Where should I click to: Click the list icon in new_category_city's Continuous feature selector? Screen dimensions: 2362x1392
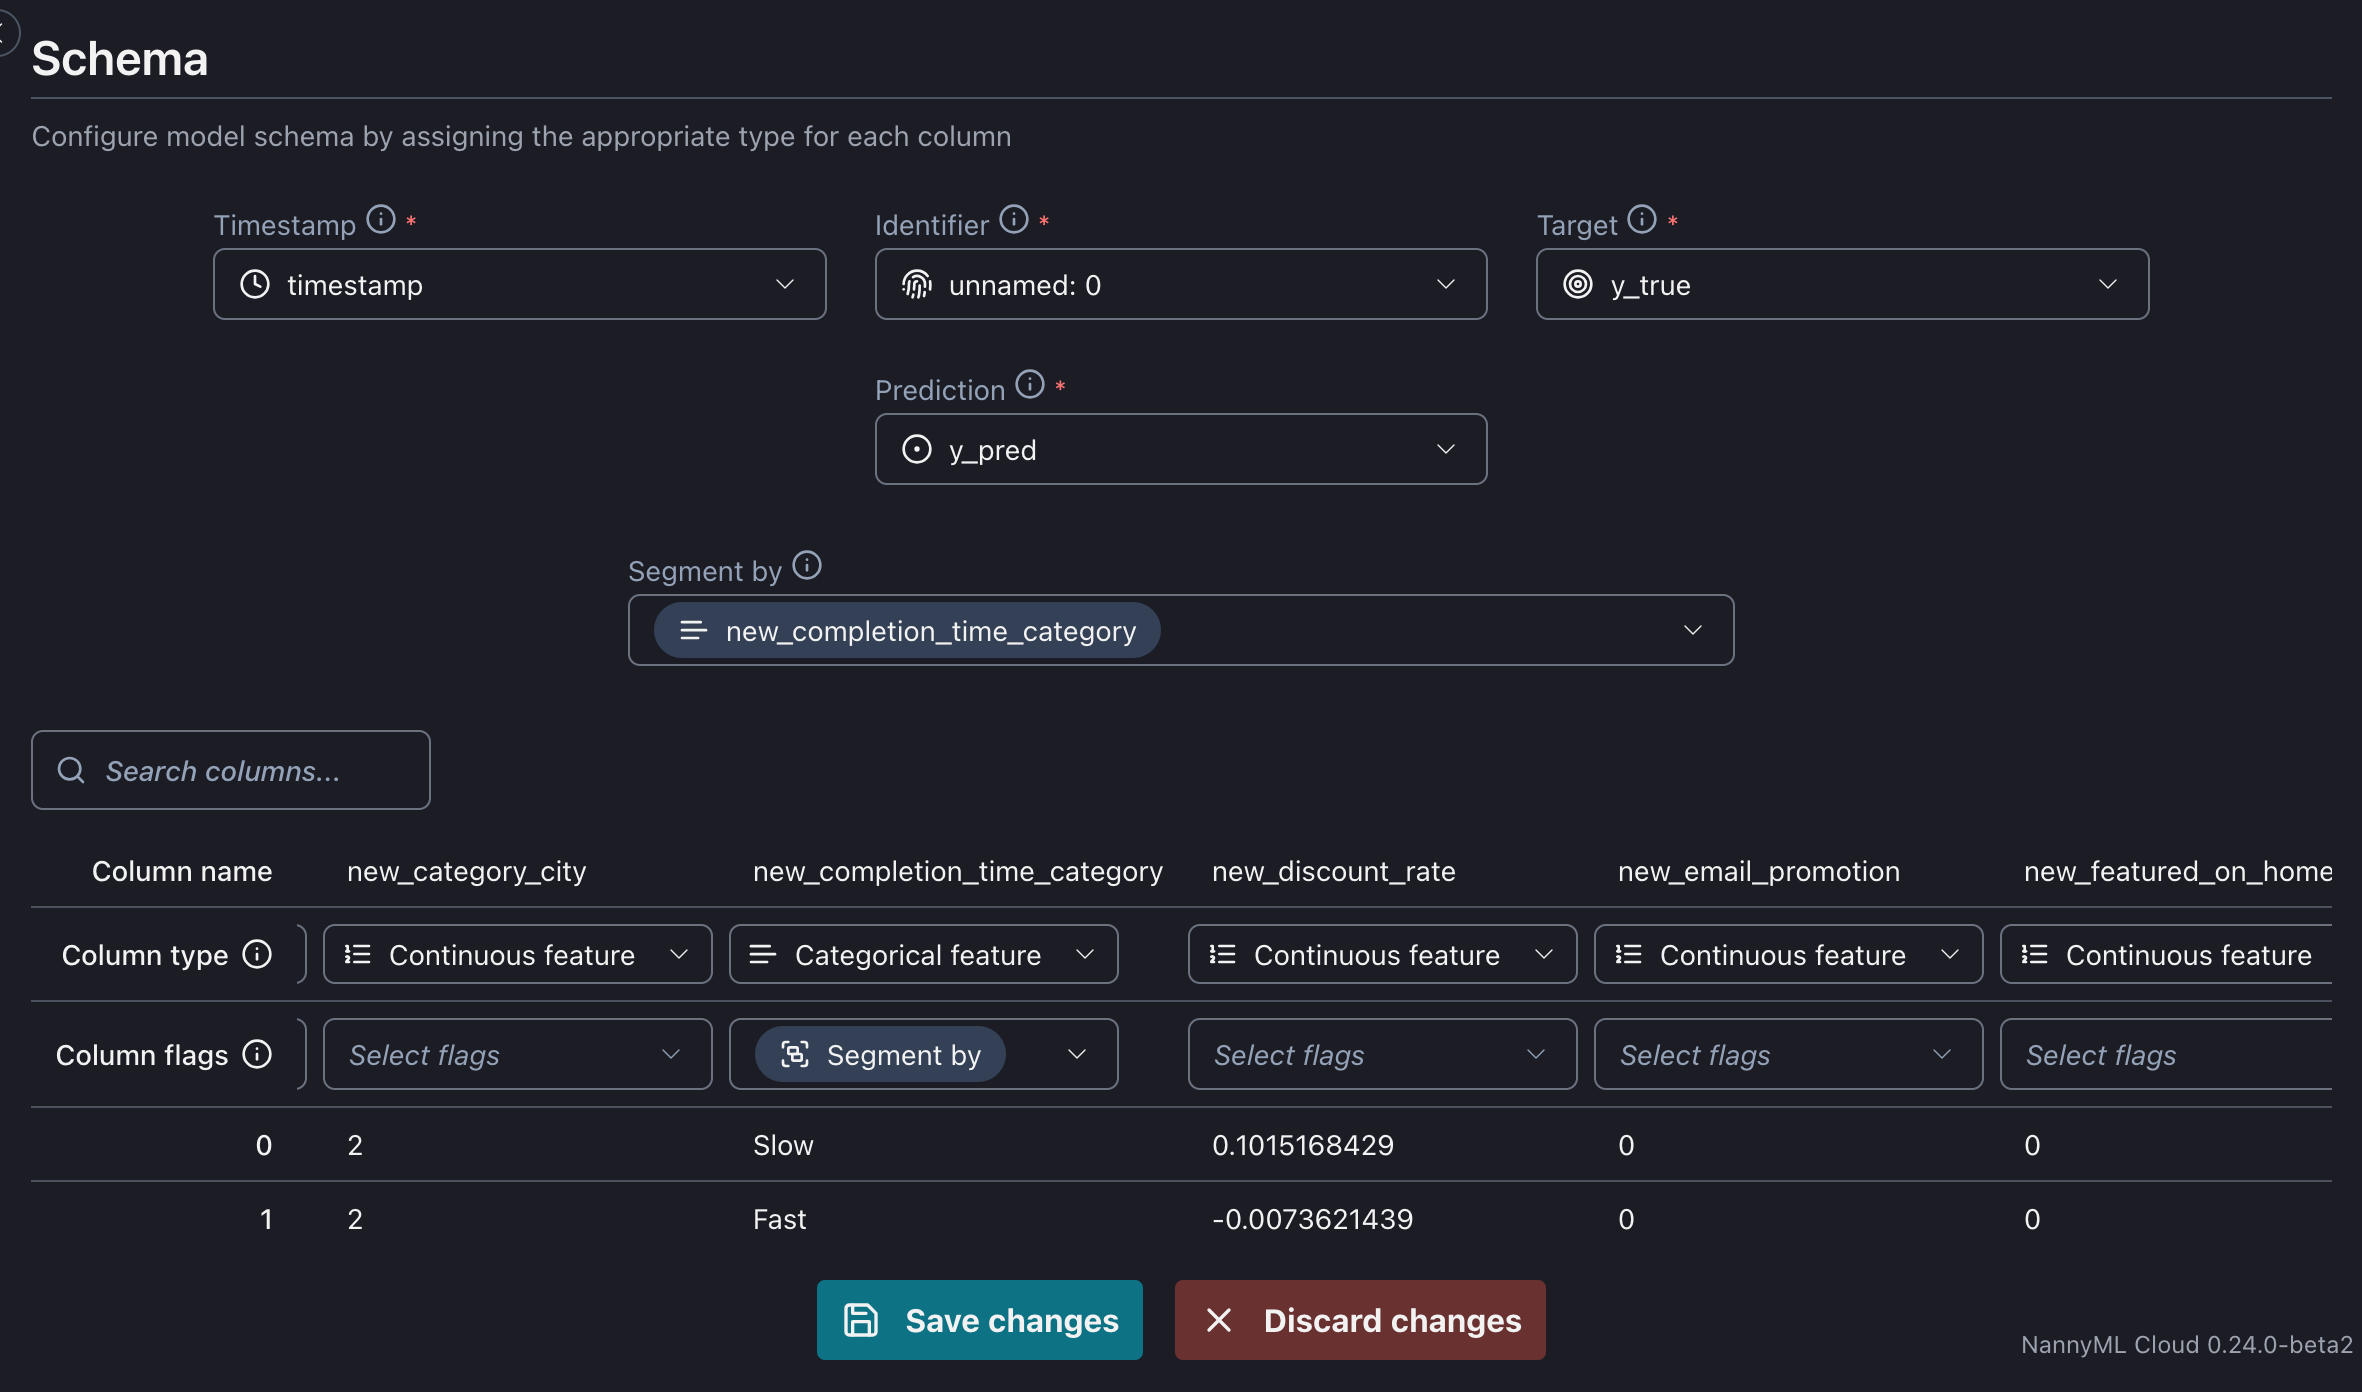[355, 954]
